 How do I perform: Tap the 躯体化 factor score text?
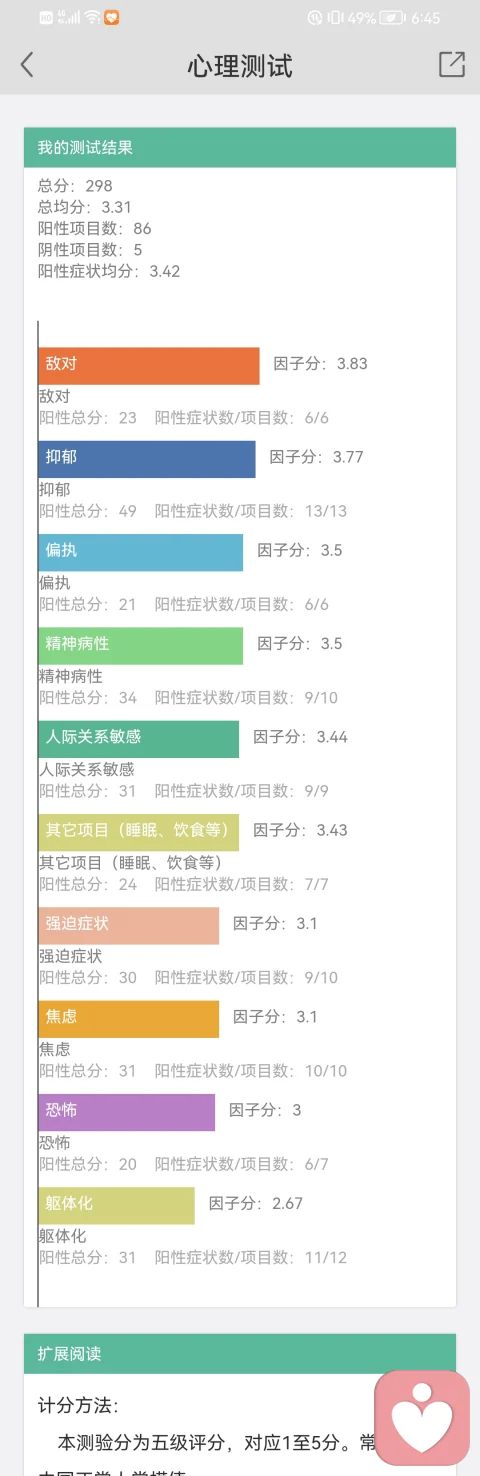[x=256, y=1203]
